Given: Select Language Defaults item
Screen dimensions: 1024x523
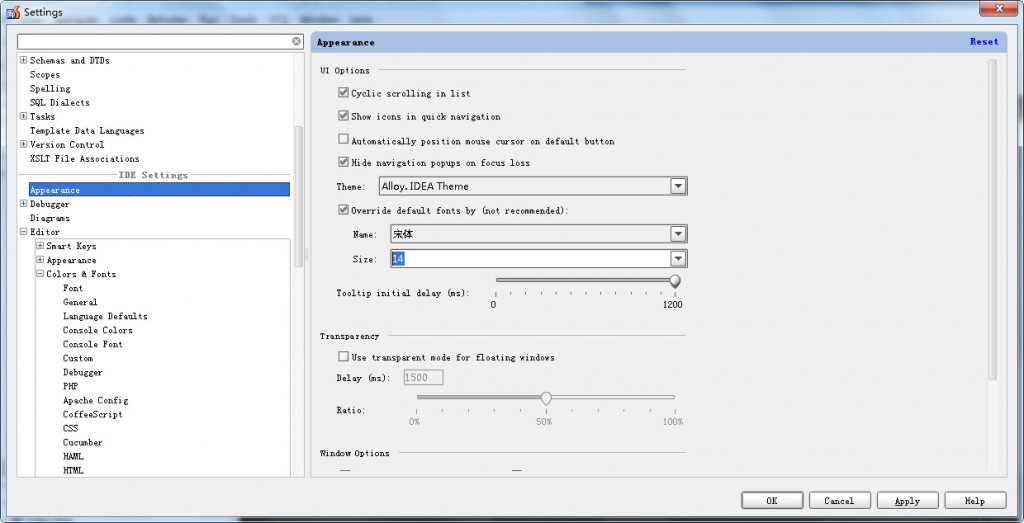Looking at the screenshot, I should pyautogui.click(x=105, y=316).
